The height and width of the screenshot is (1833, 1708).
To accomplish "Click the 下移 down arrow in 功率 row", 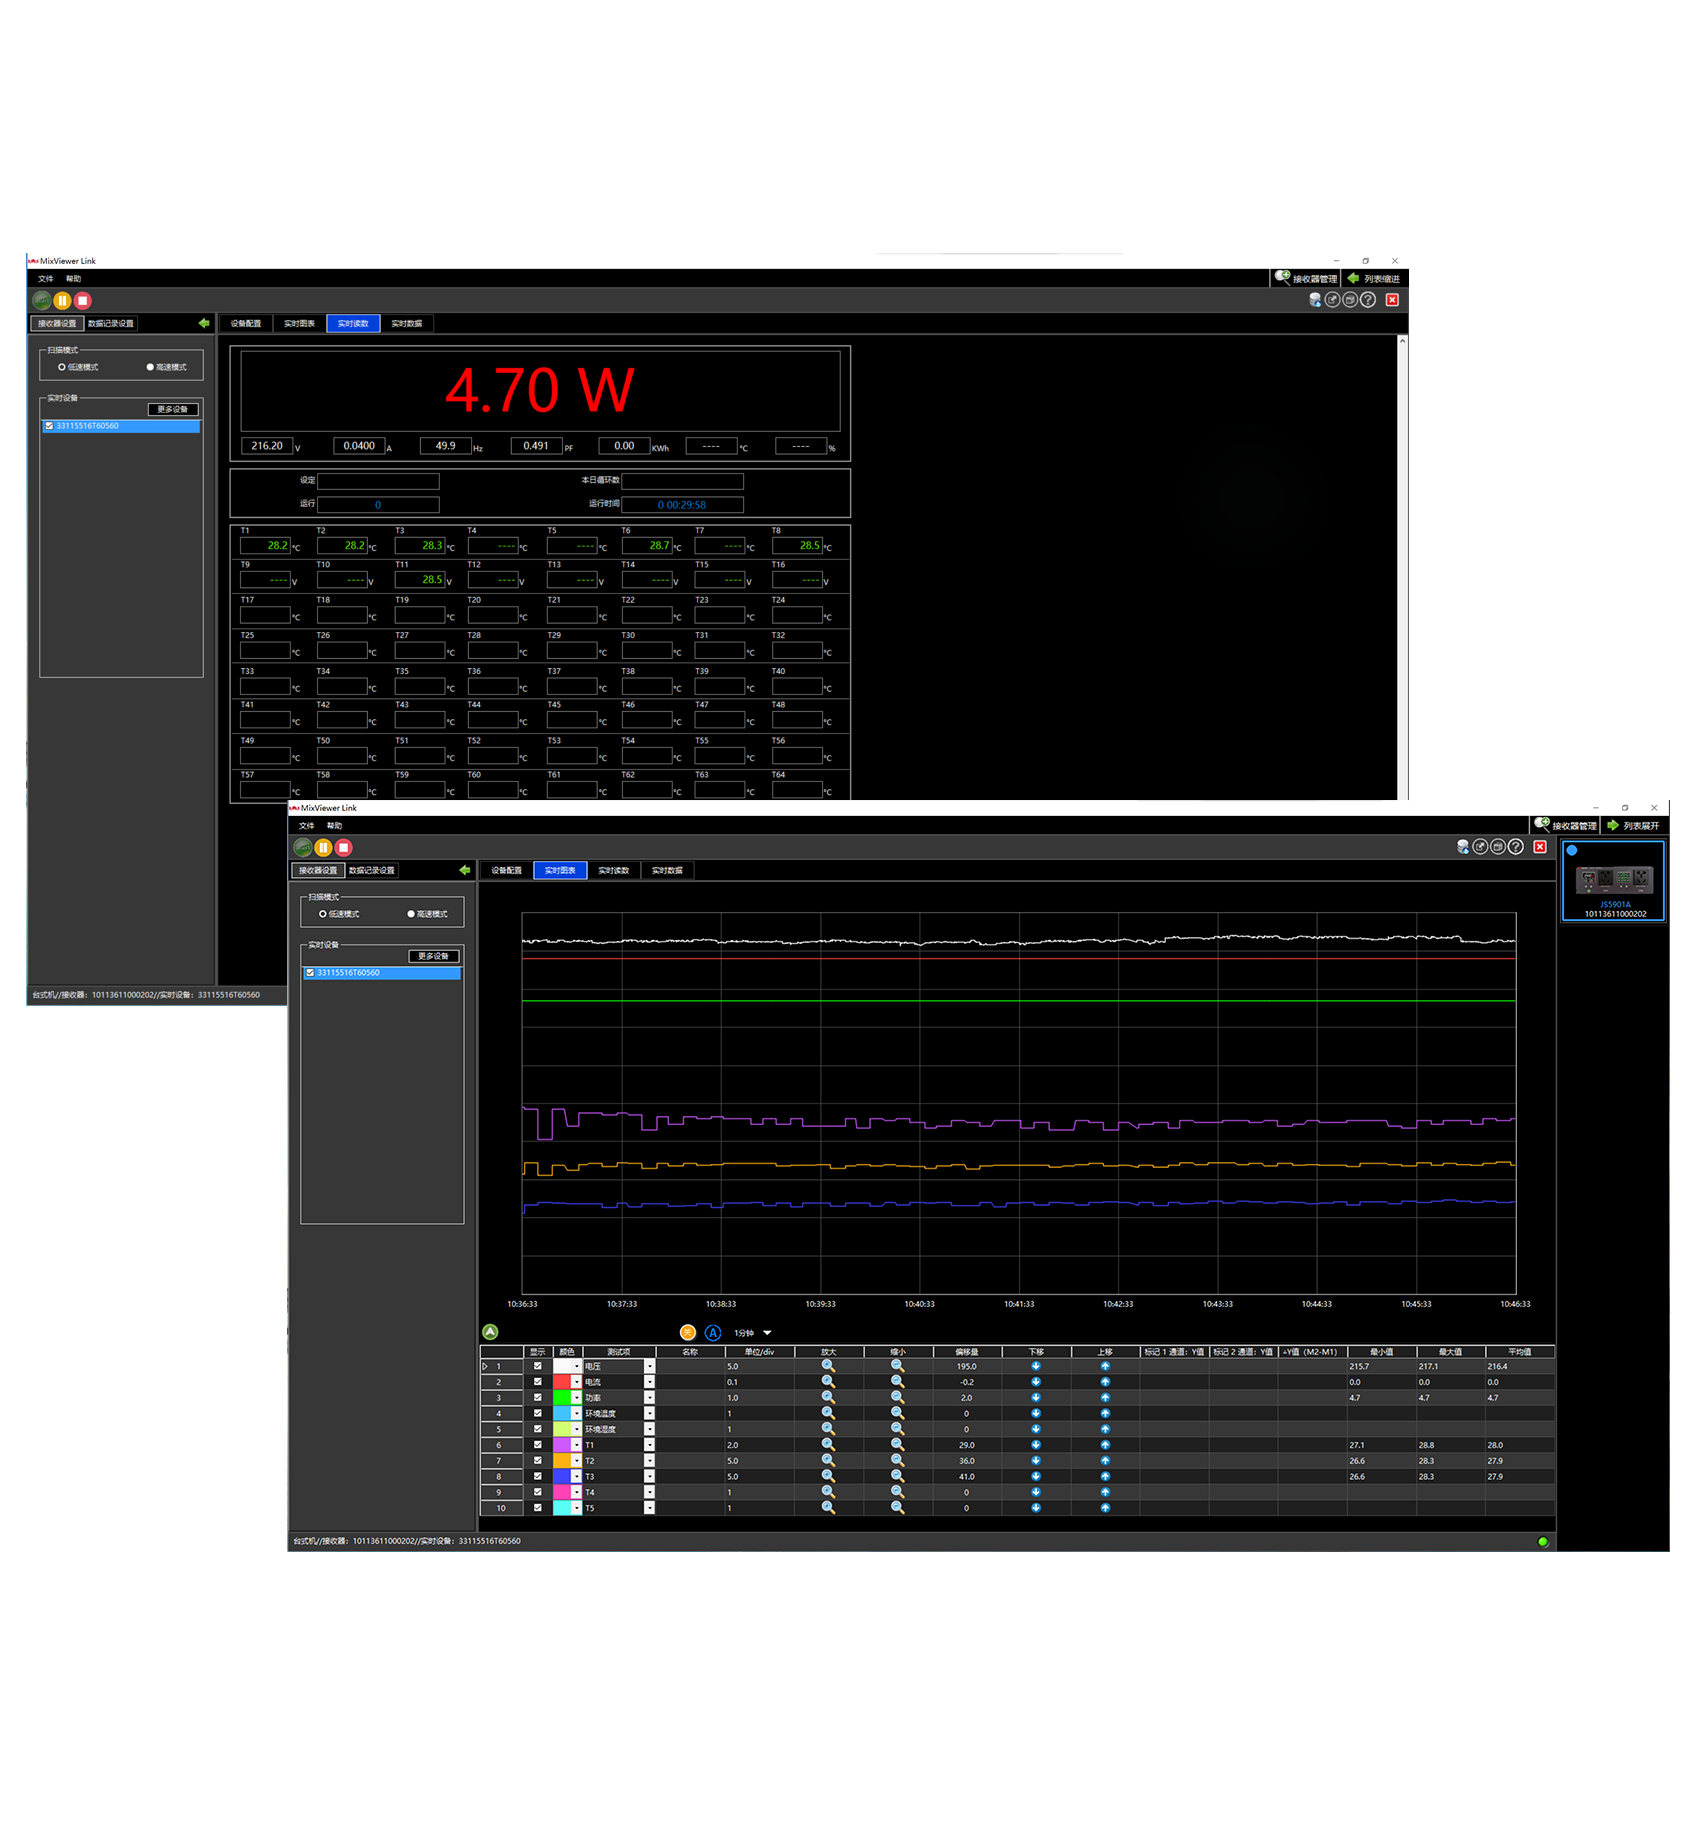I will (1036, 1398).
